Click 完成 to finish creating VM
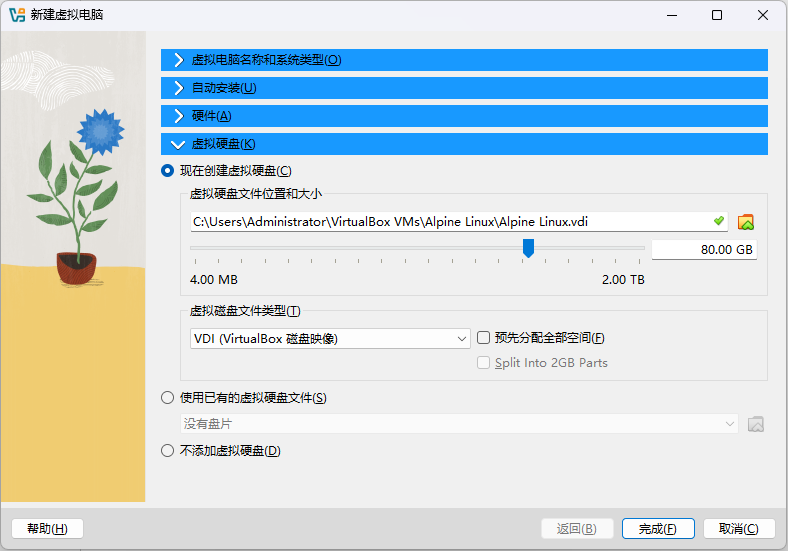Screen dimensions: 788x551 (x=658, y=528)
